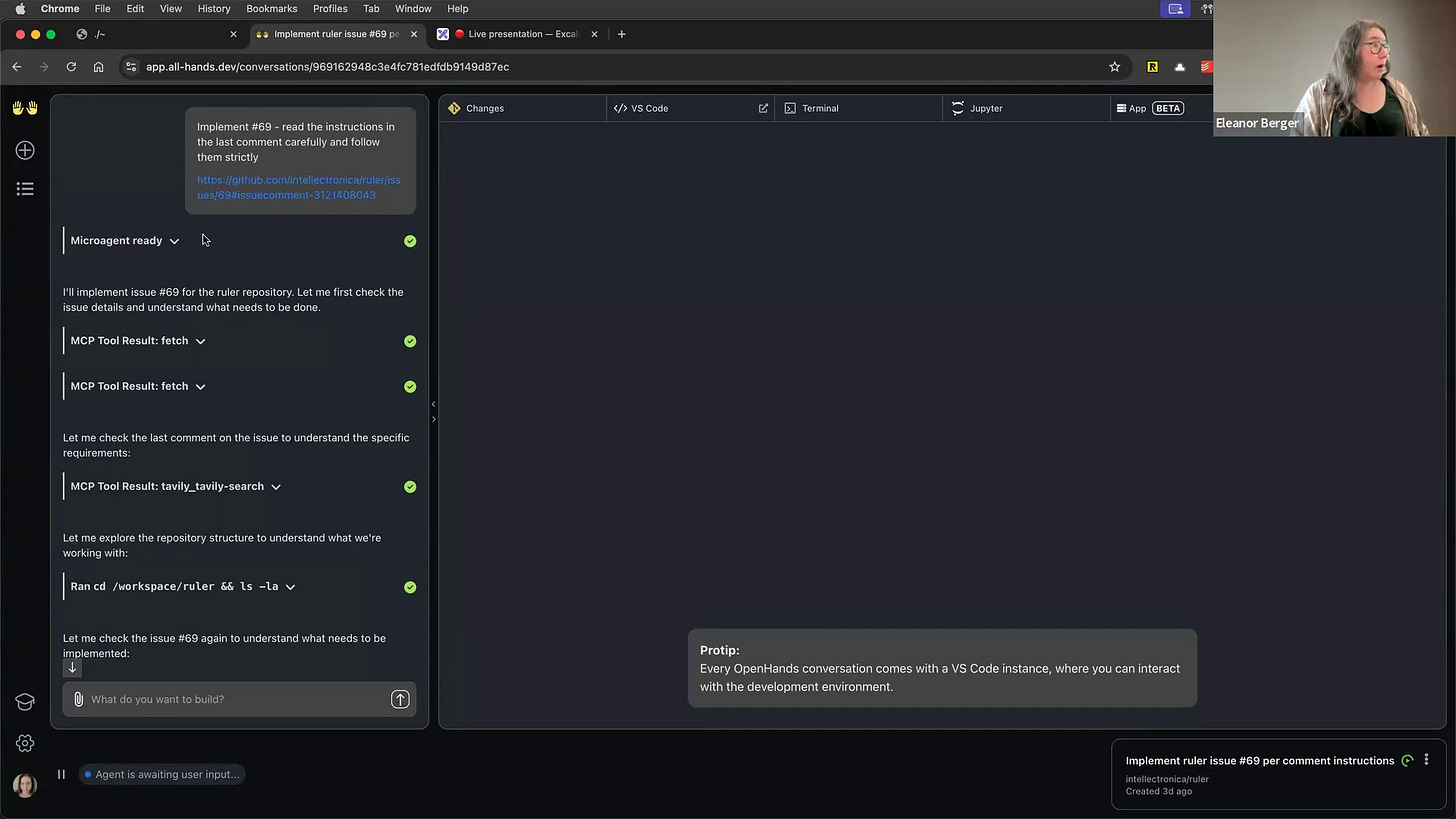Open the Jupyter panel
Screen dimensions: 1456x819
tap(986, 108)
